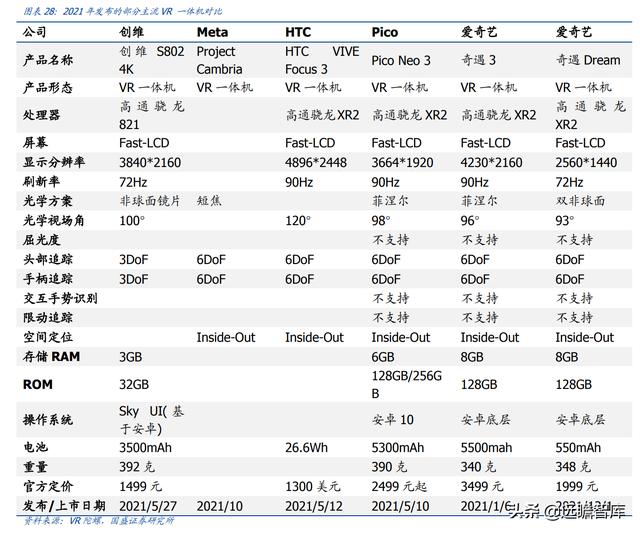640x534 pixels.
Task: Click the 'Pico' company header
Action: [x=384, y=32]
